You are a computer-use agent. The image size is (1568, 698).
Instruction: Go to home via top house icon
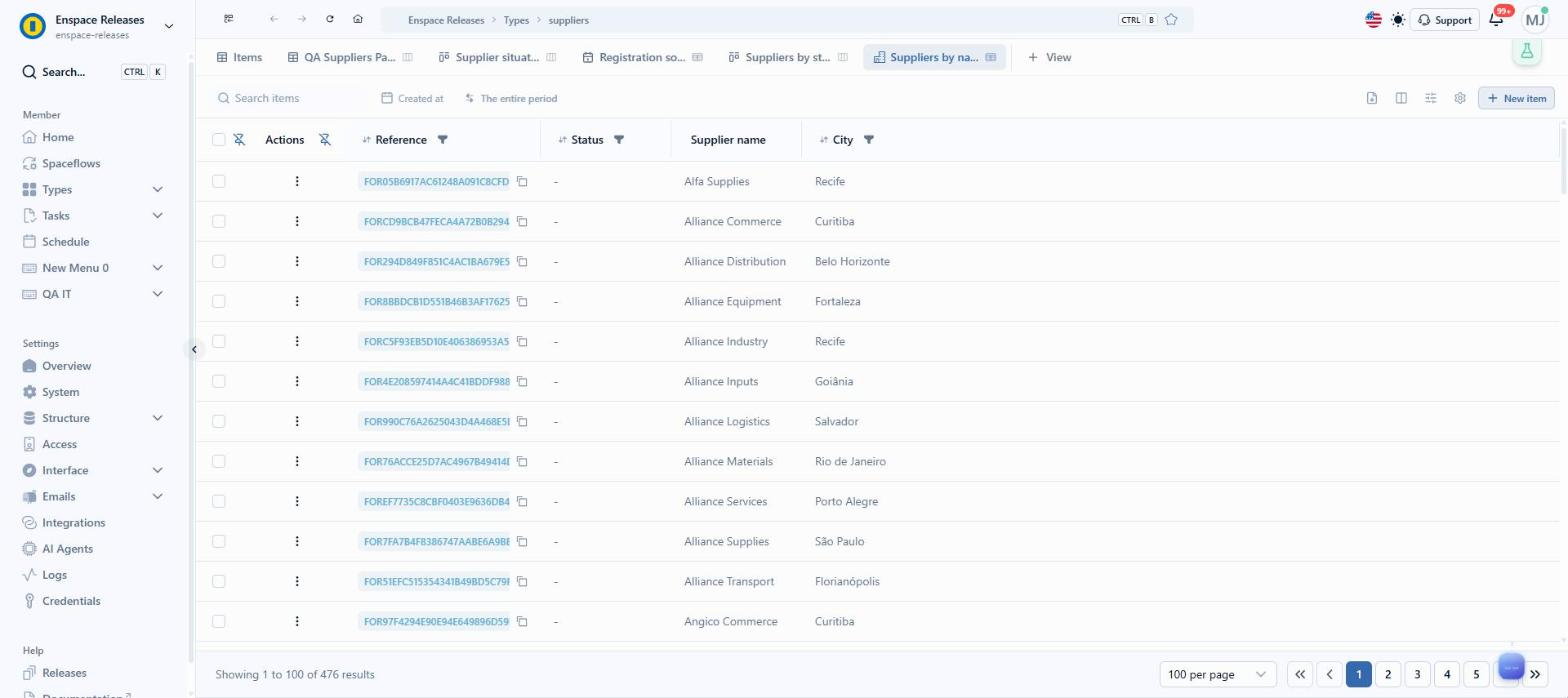click(x=358, y=19)
